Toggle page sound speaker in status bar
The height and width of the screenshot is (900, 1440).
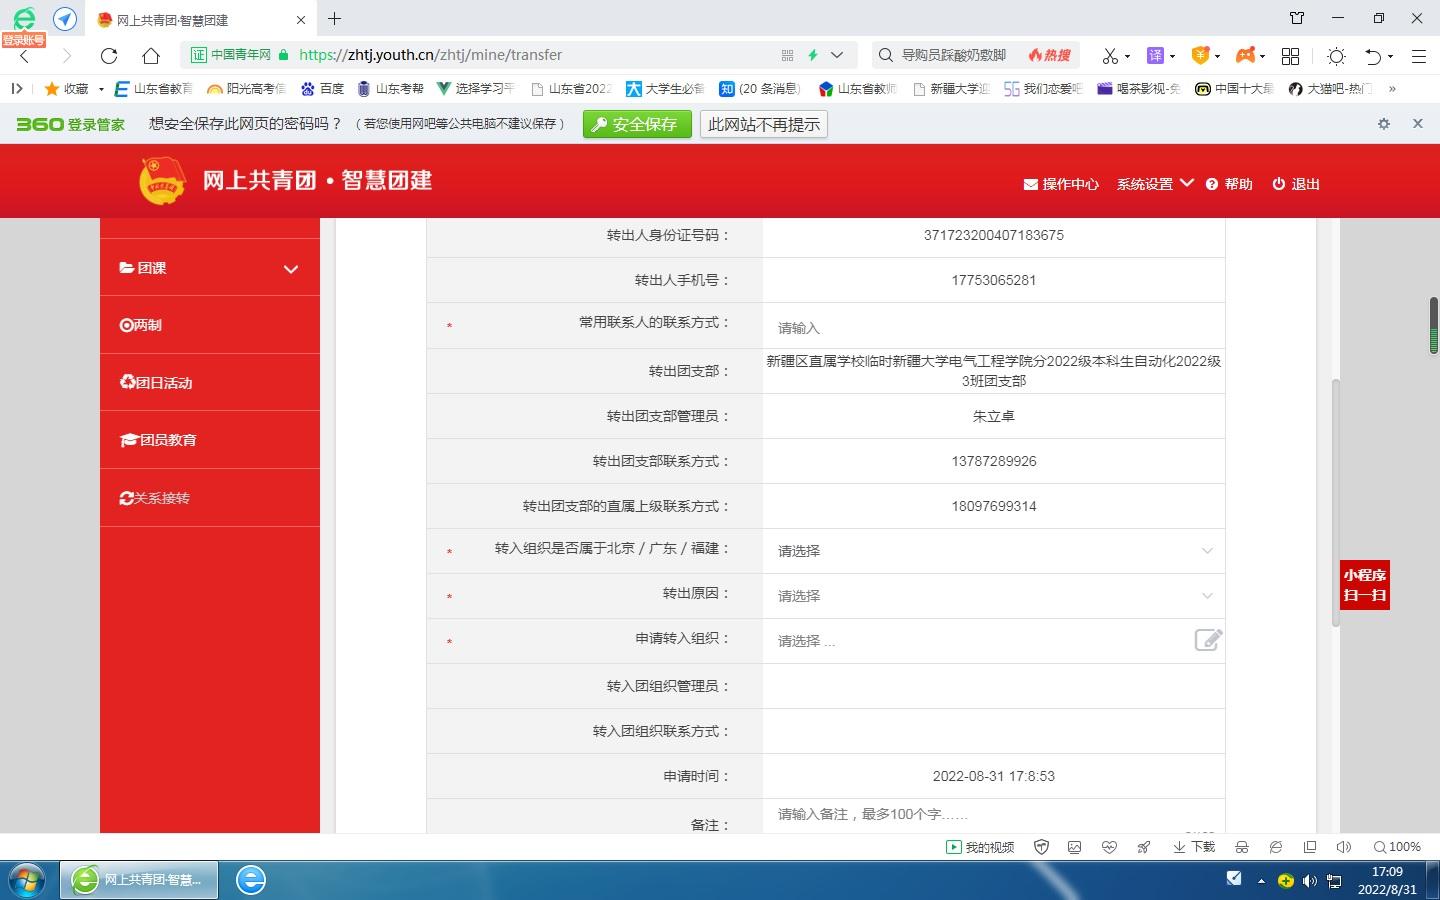pos(1344,847)
